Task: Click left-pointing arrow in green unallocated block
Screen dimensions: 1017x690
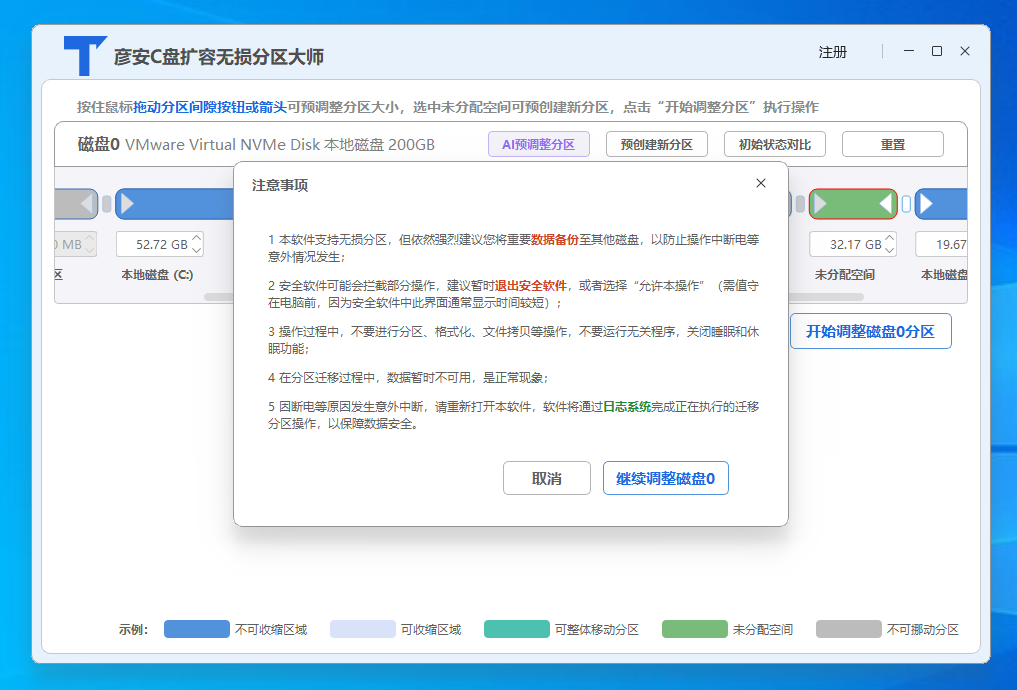Action: tap(885, 204)
